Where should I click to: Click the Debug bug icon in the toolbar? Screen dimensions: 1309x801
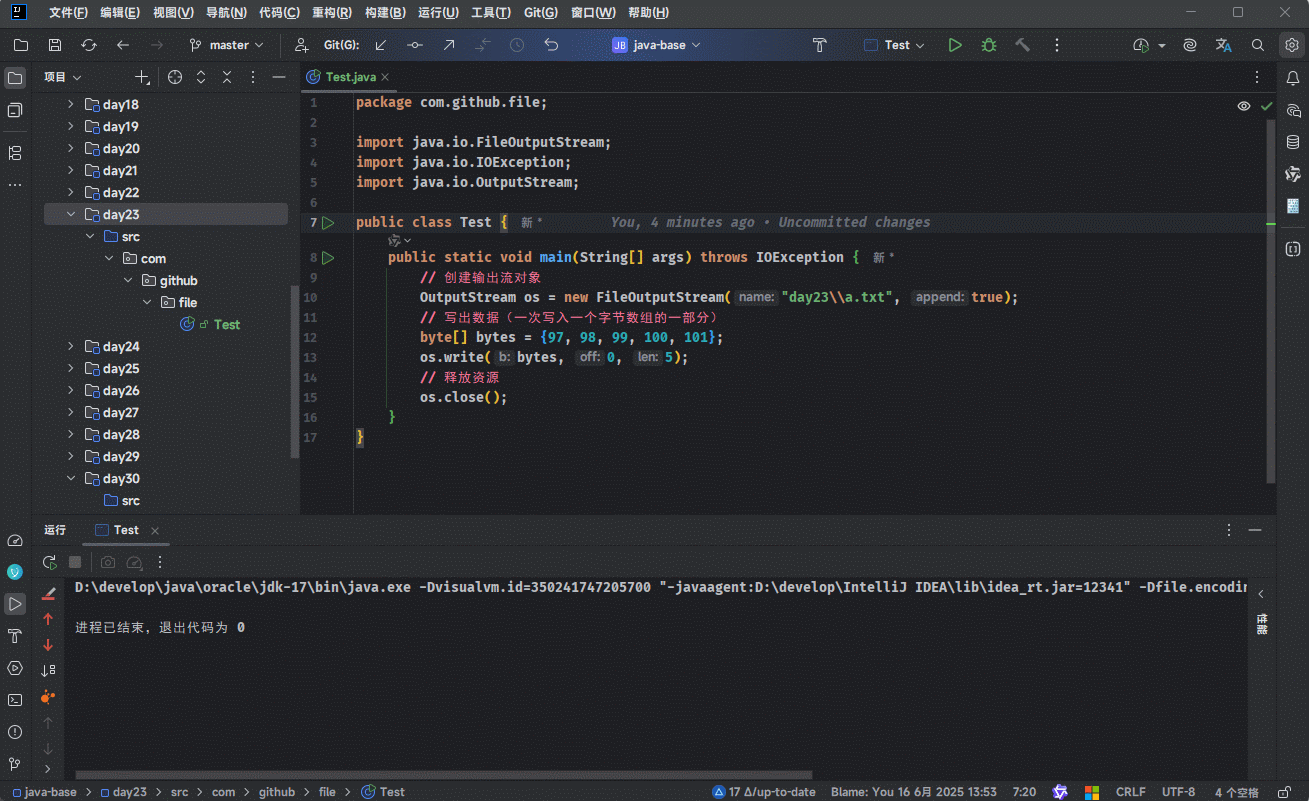tap(988, 45)
